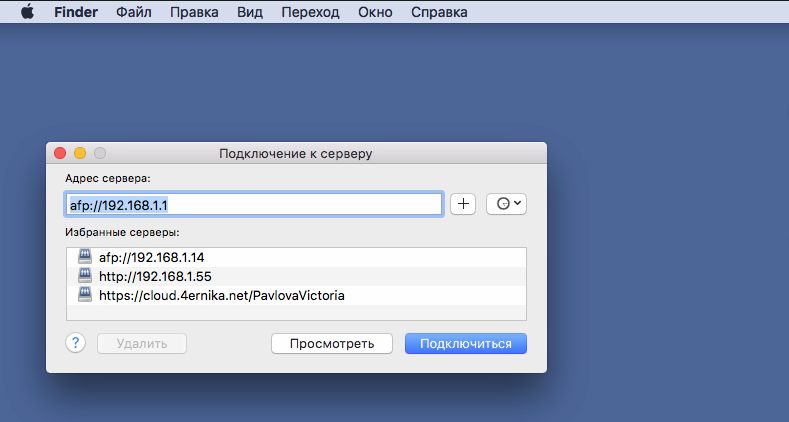Open the Справка menu

click(439, 13)
